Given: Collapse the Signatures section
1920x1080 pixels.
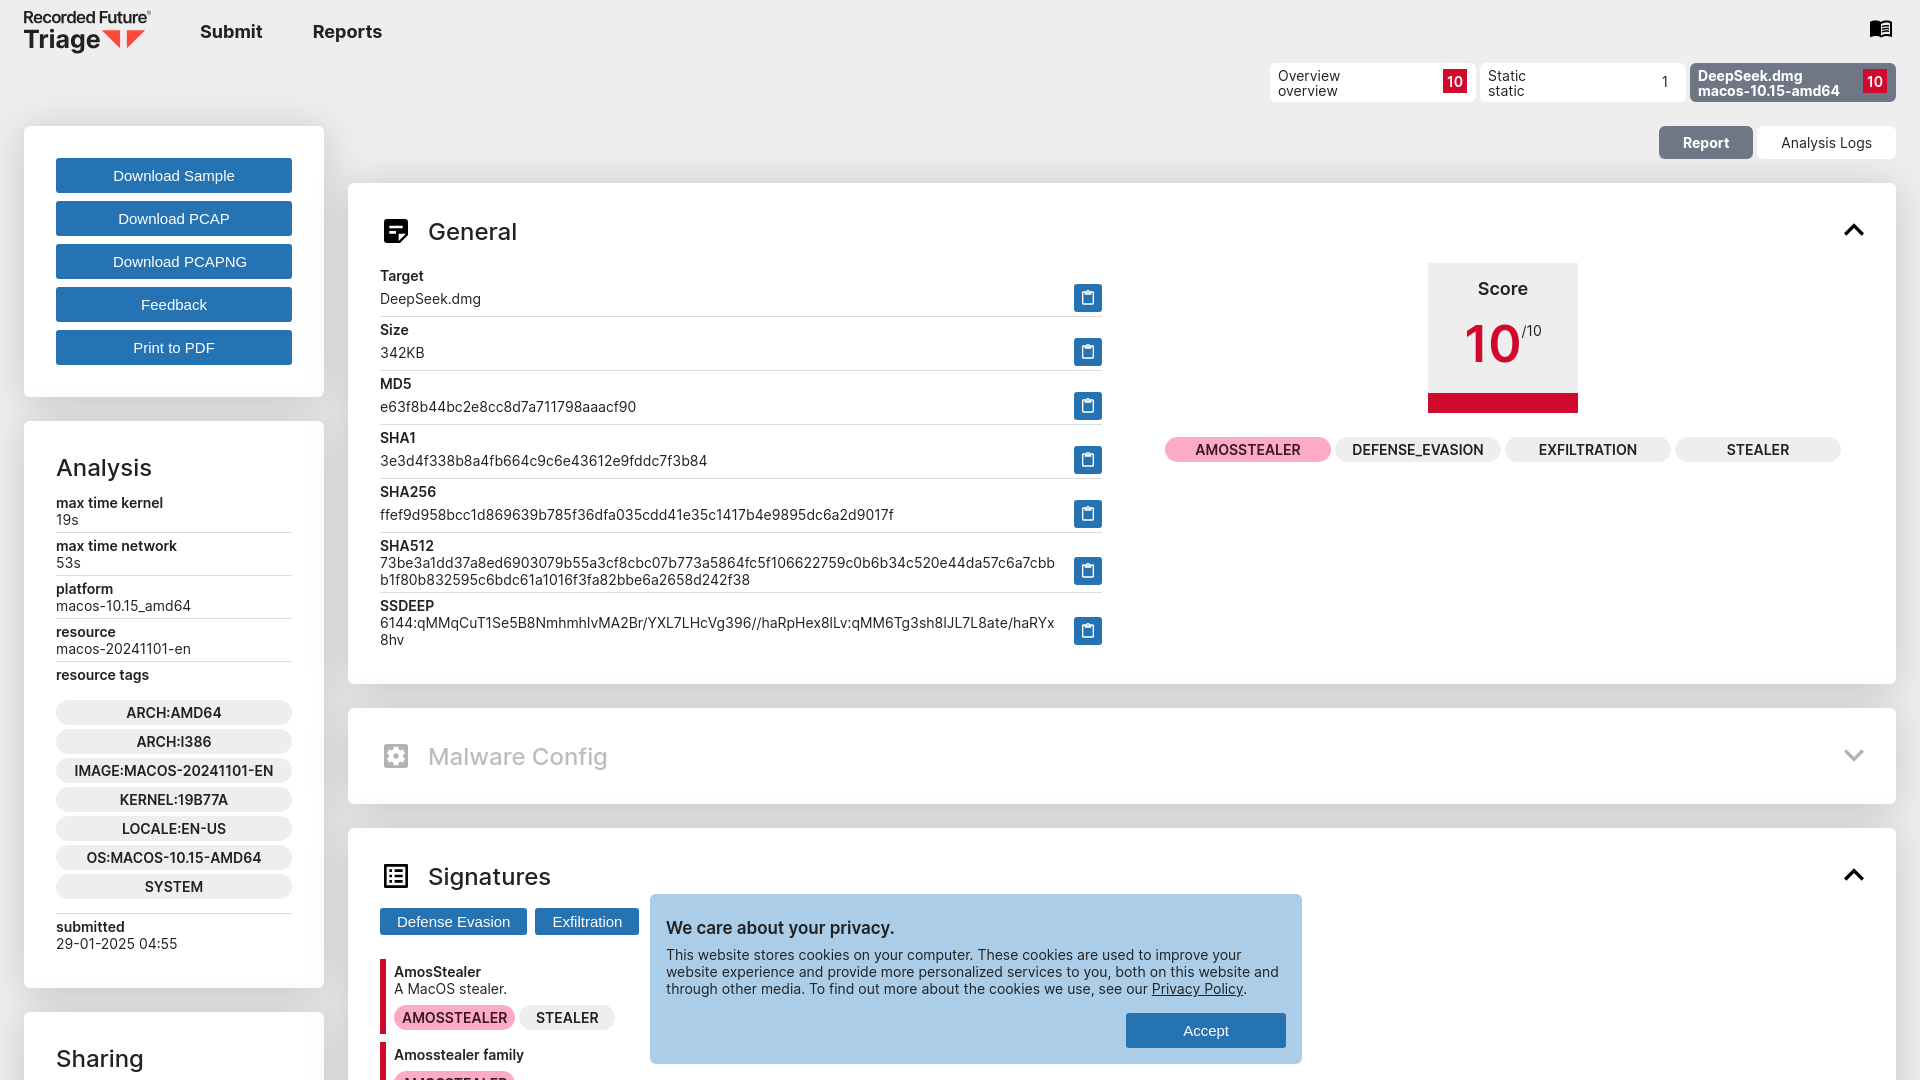Looking at the screenshot, I should (1853, 875).
